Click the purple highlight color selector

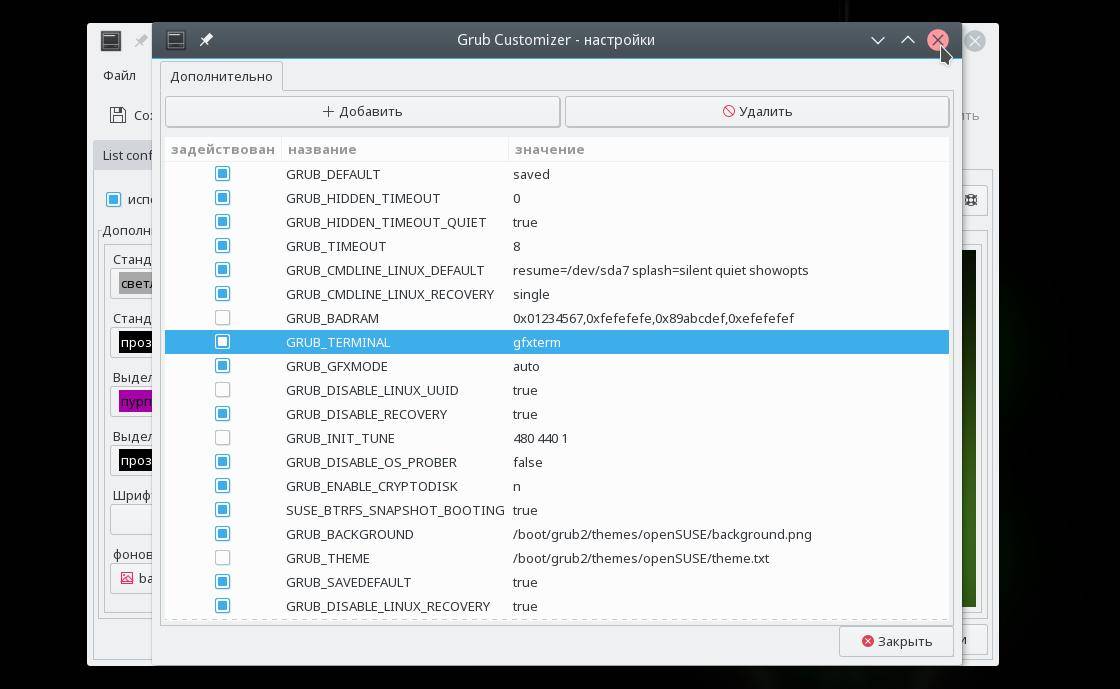tap(135, 402)
